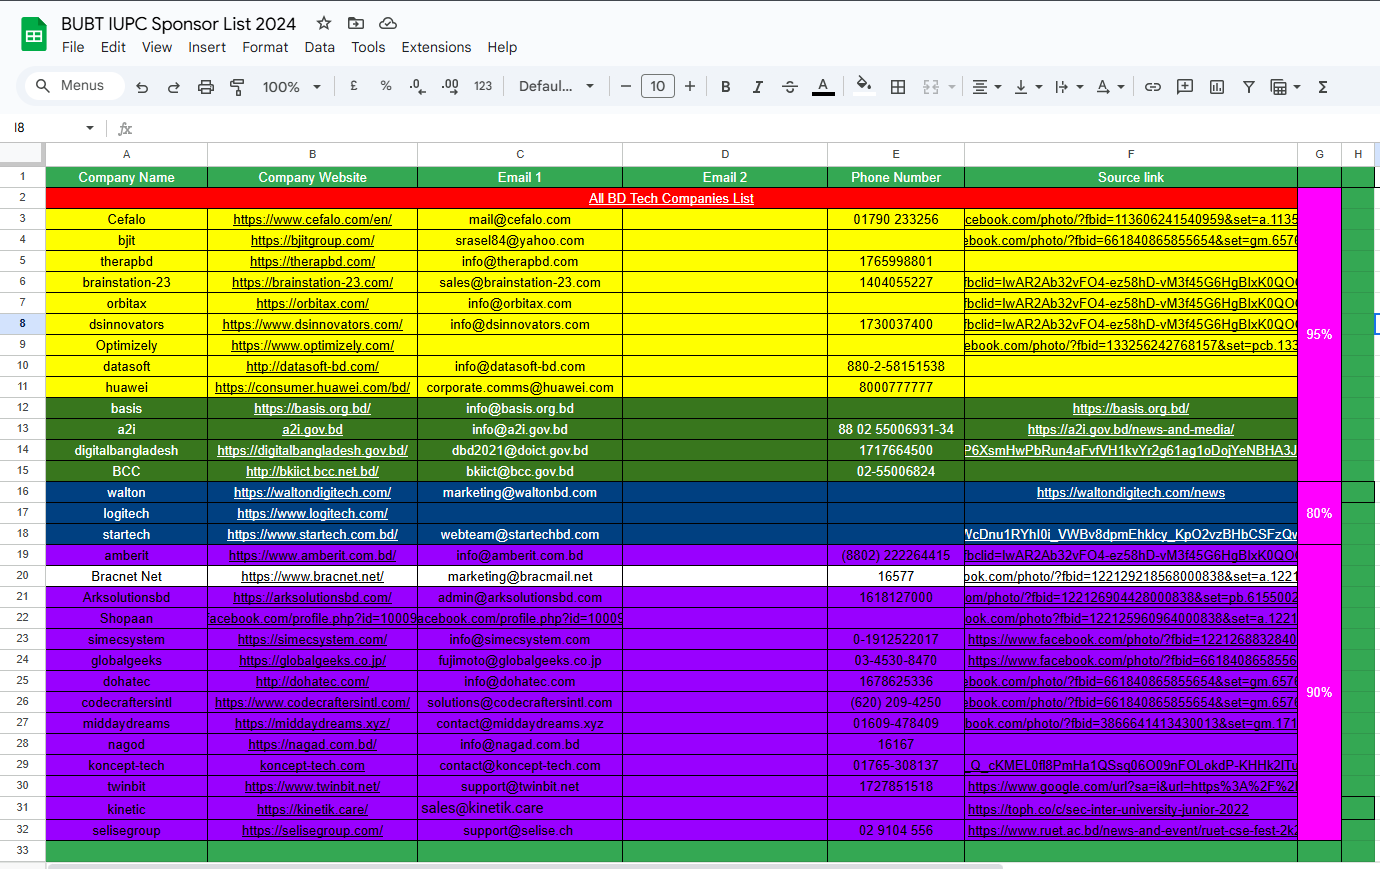Open the Name box dropdown arrow
Screen dimensions: 1380x869
(90, 128)
